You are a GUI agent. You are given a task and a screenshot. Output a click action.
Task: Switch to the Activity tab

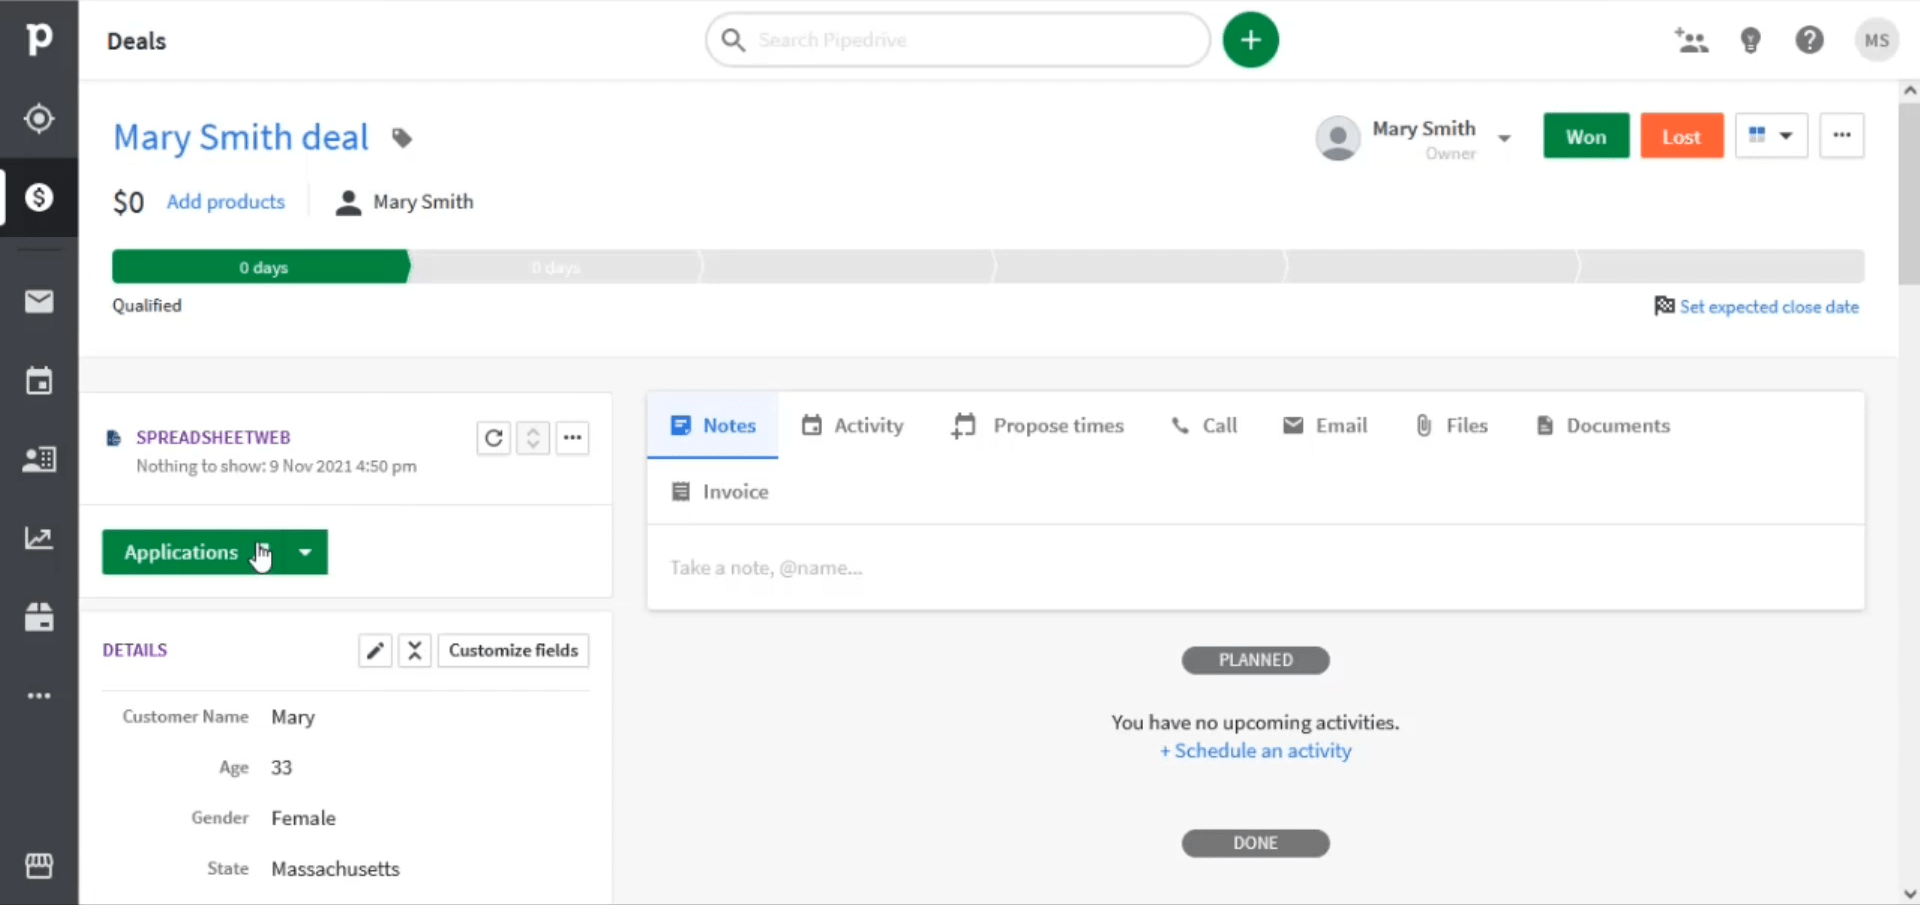[852, 425]
